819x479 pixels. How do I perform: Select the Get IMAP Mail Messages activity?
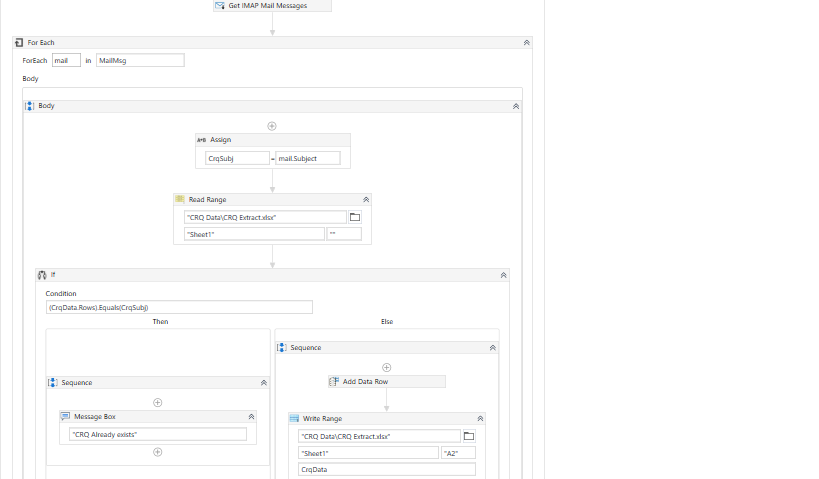point(272,6)
